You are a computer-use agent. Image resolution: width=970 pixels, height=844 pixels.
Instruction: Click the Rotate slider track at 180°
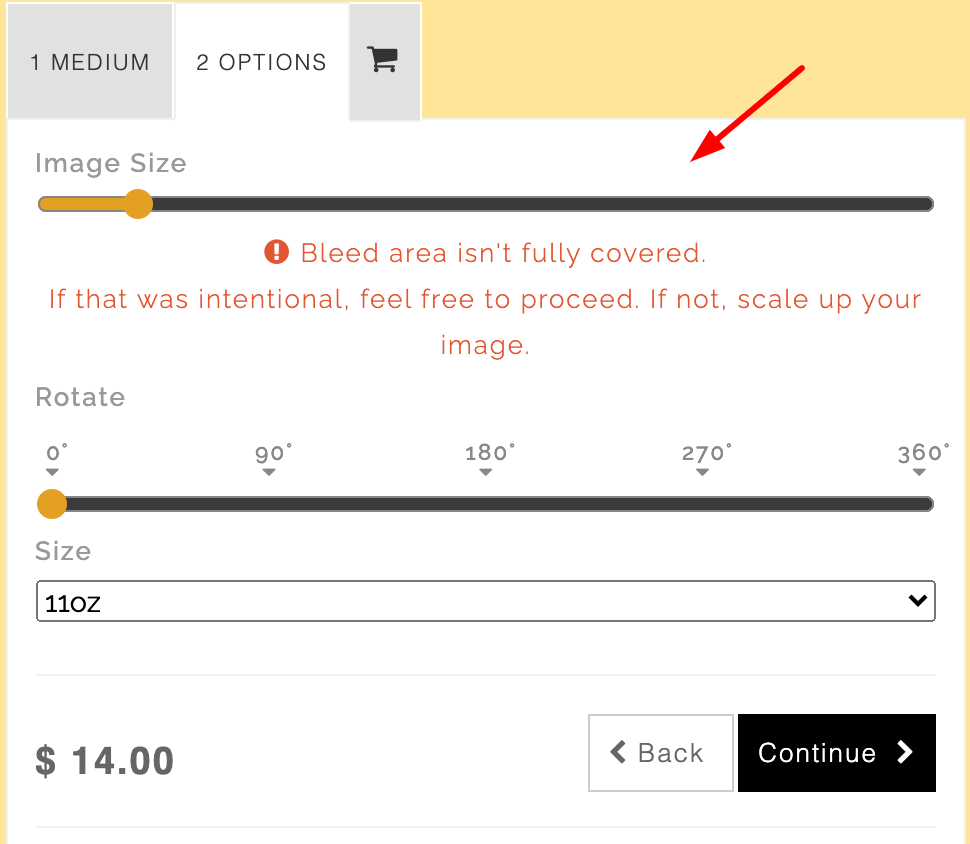pos(486,504)
